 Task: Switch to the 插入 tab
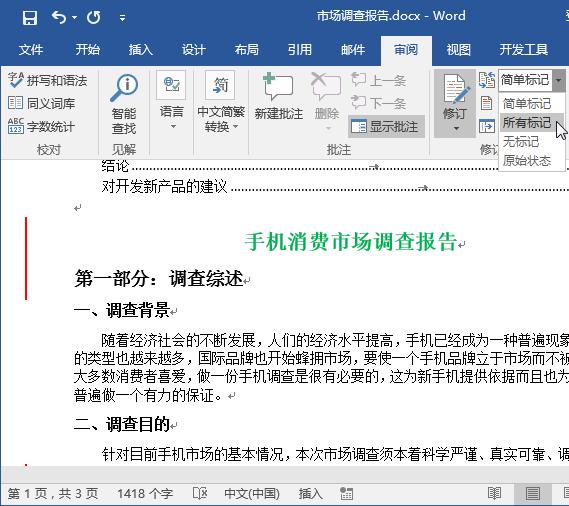140,49
